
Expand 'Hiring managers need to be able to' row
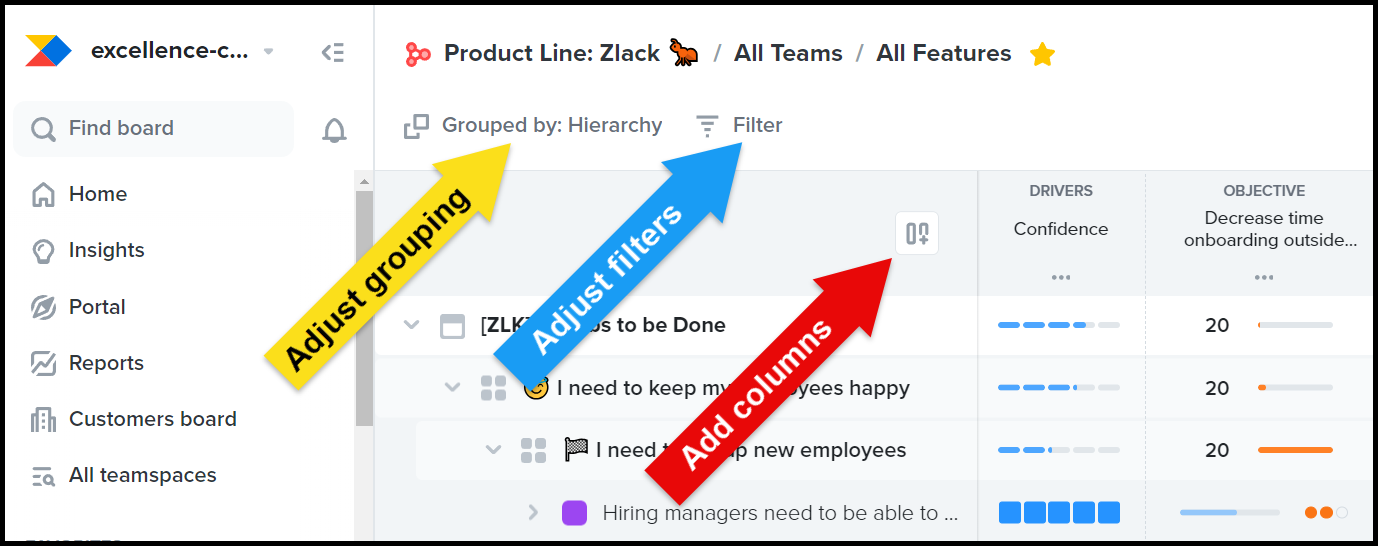(533, 513)
